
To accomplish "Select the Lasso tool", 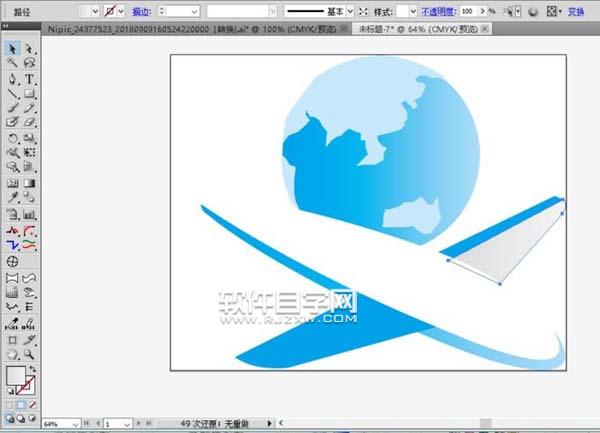I will [x=29, y=62].
